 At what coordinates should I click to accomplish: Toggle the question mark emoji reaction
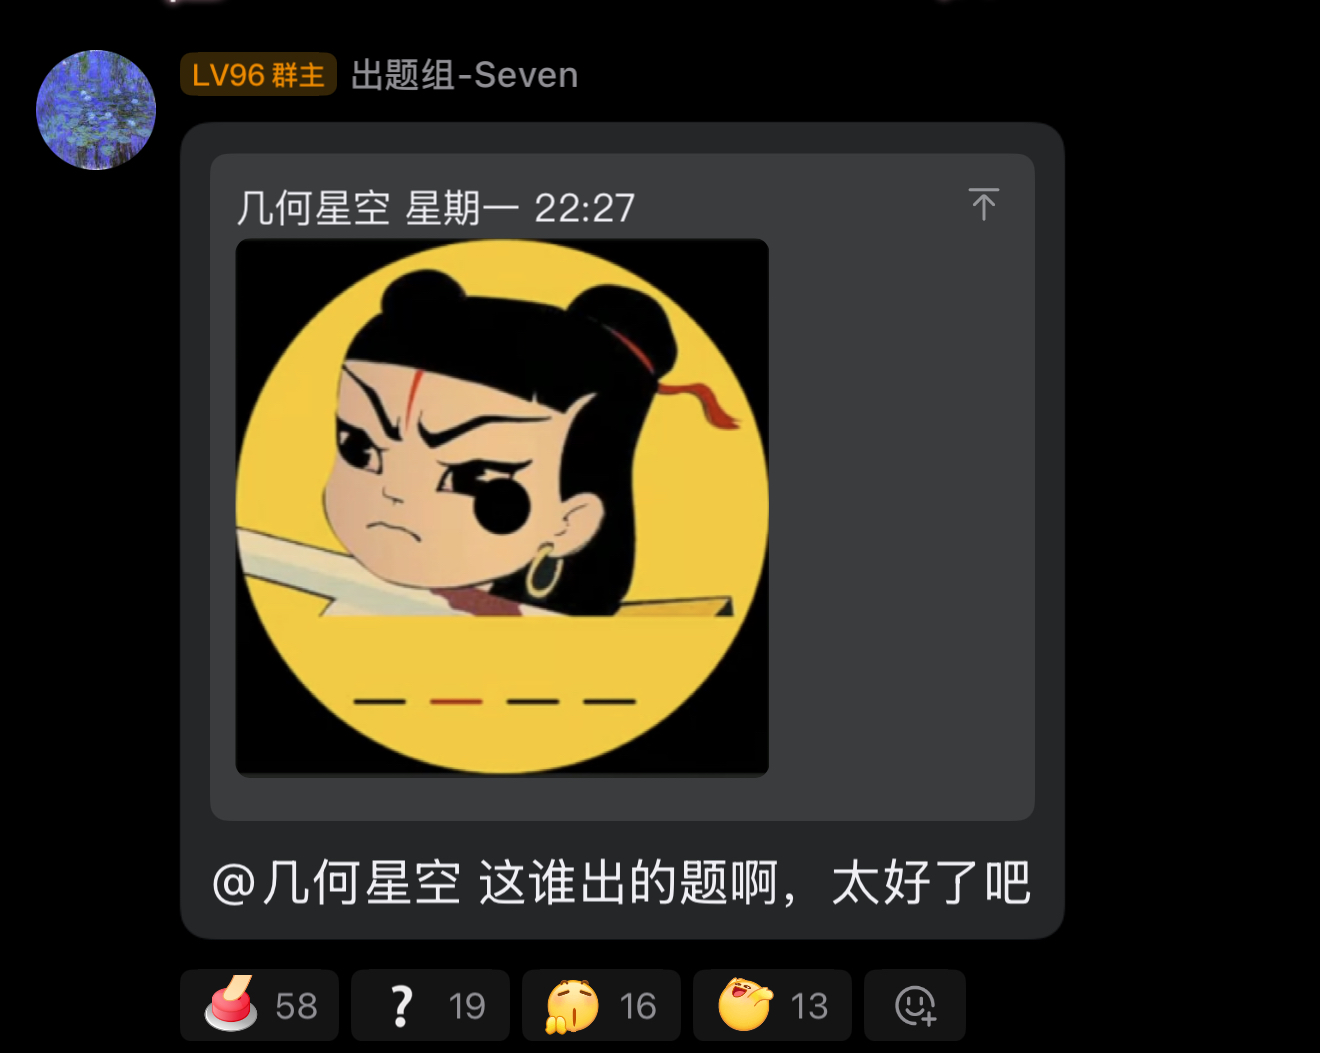click(x=430, y=1005)
